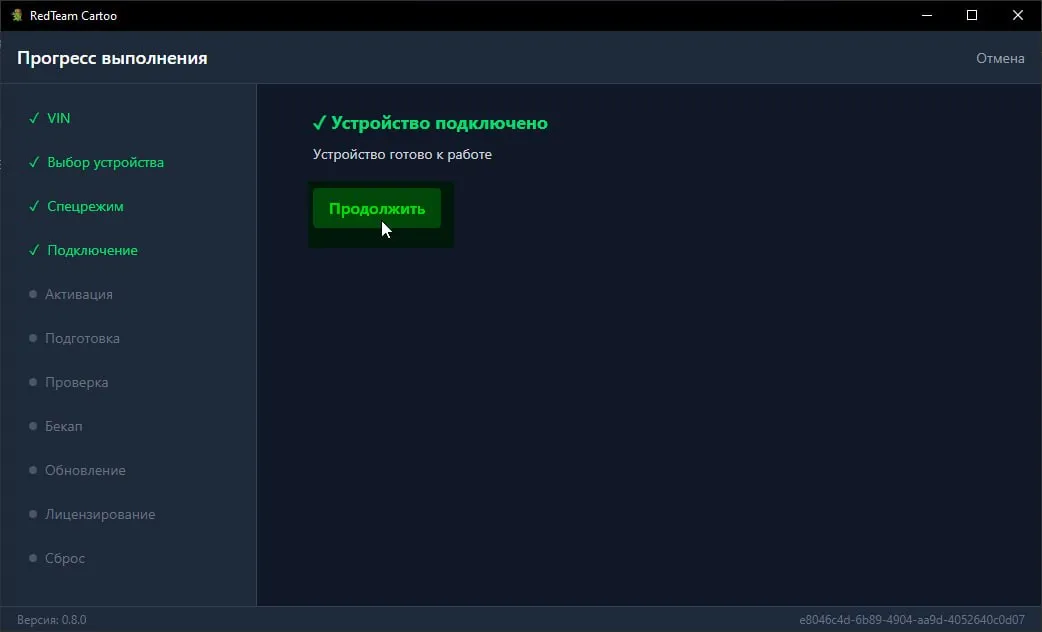Screen dimensions: 1042x632
Task: Select the Лицензирование step
Action: pos(100,514)
